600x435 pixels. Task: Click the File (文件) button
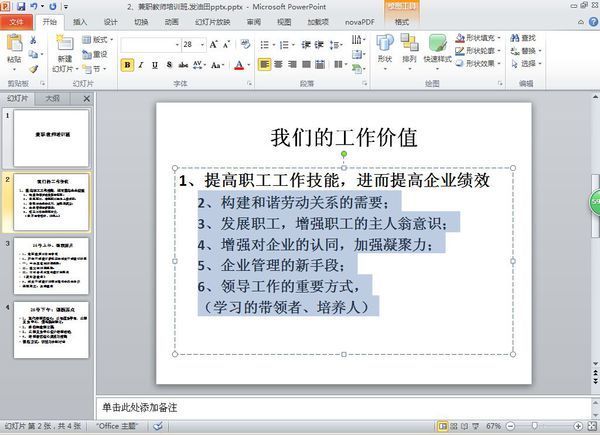pos(17,21)
